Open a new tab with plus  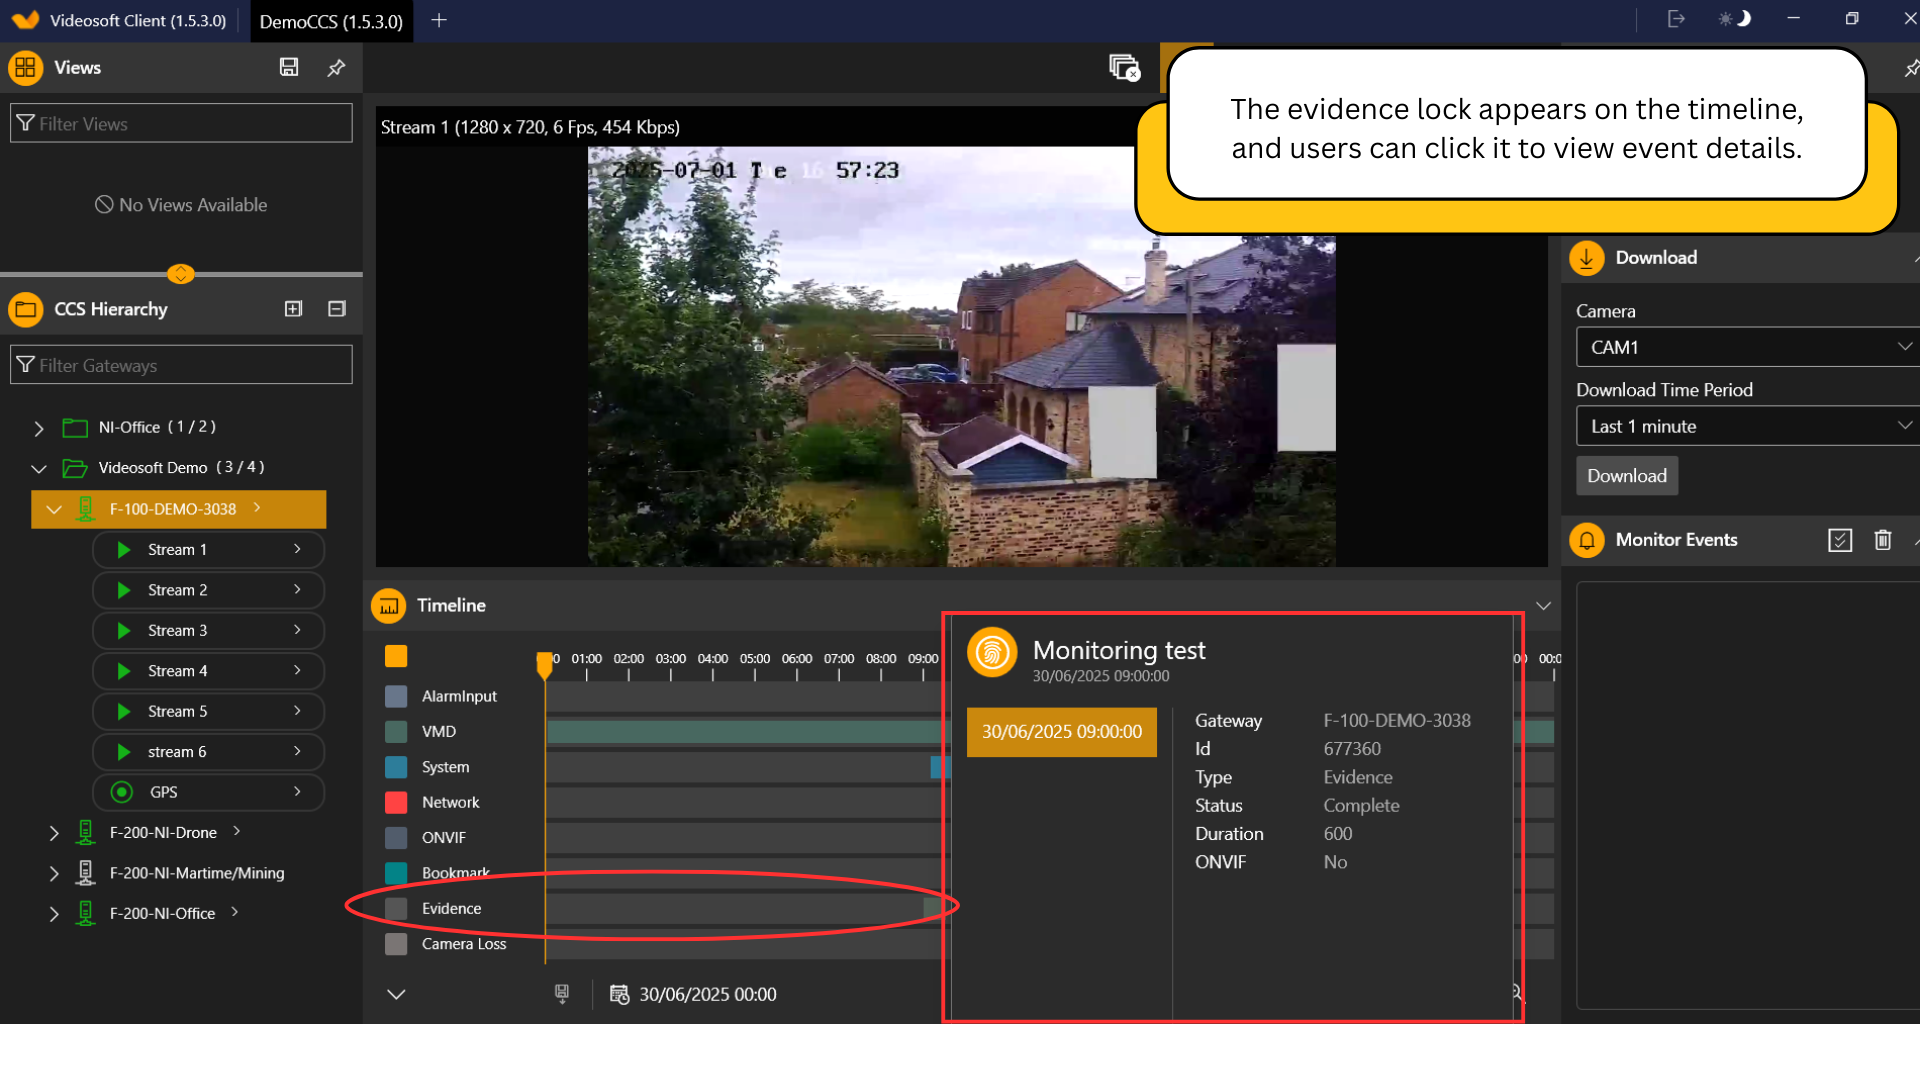[438, 20]
